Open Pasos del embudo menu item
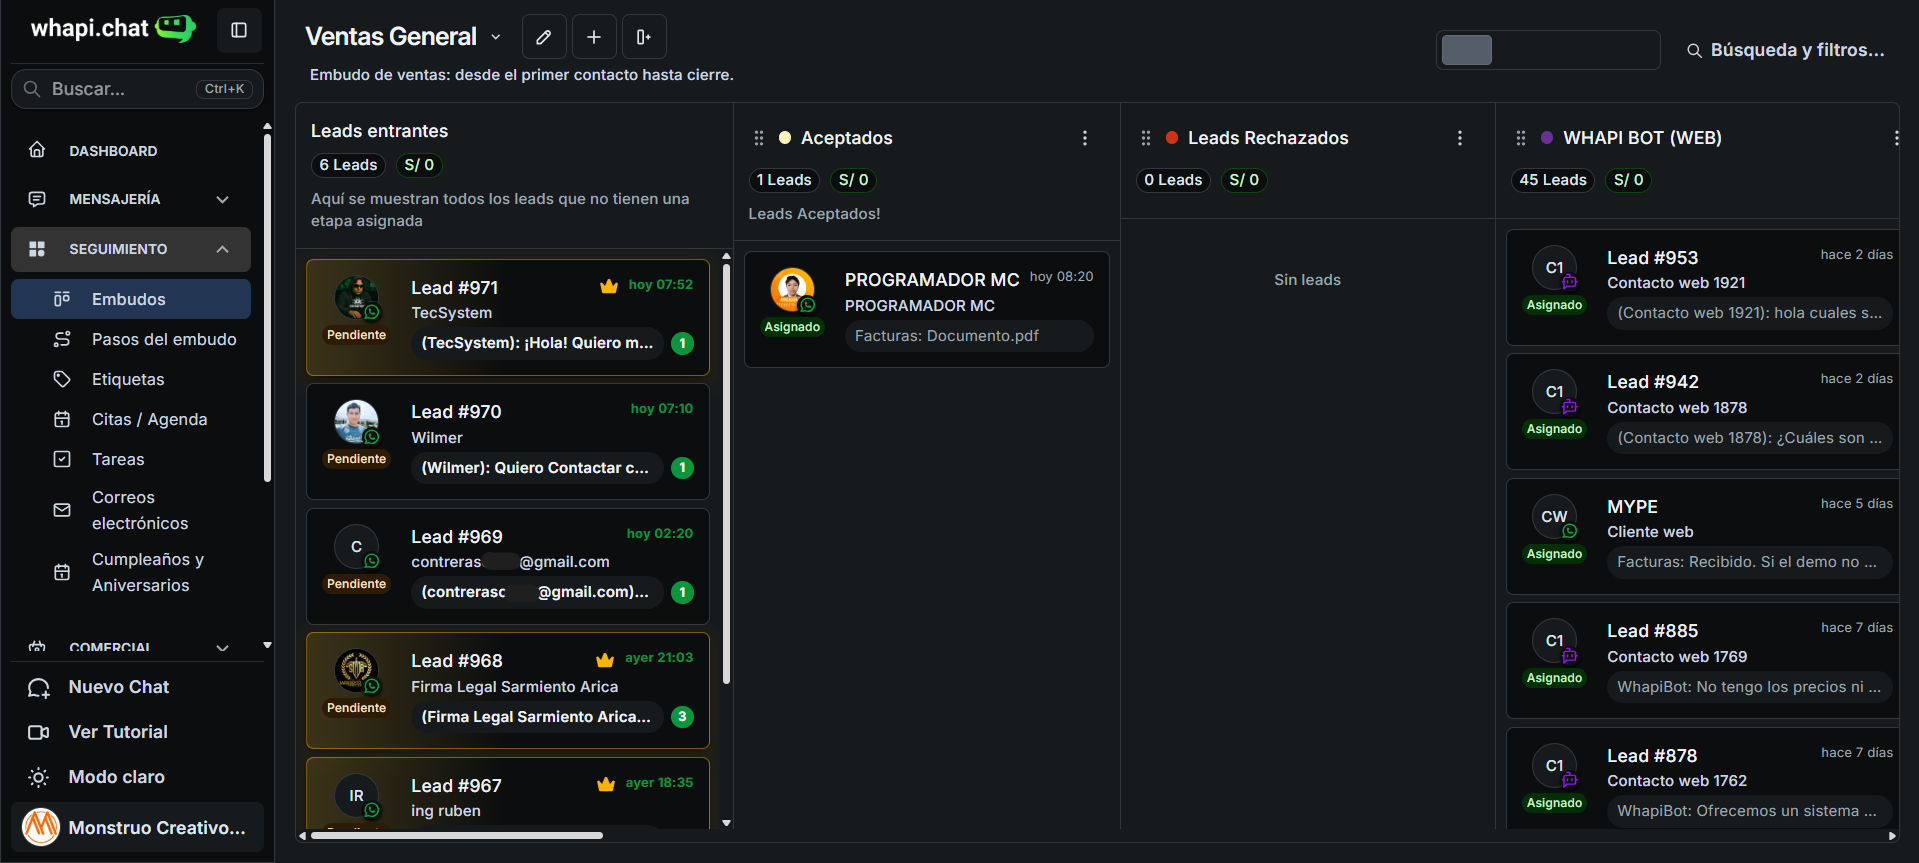 pos(131,339)
